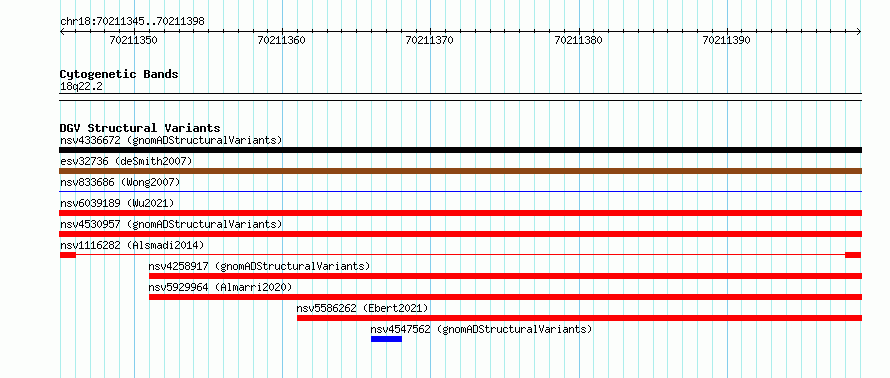890x378 pixels.
Task: Click the left arrowhead of the ruler
Action: tap(62, 32)
